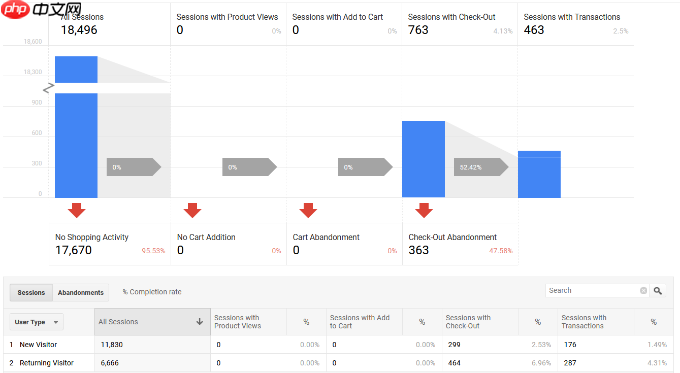Screen dimensions: 680x373
Task: Select the New Visitor row
Action: pyautogui.click(x=338, y=344)
